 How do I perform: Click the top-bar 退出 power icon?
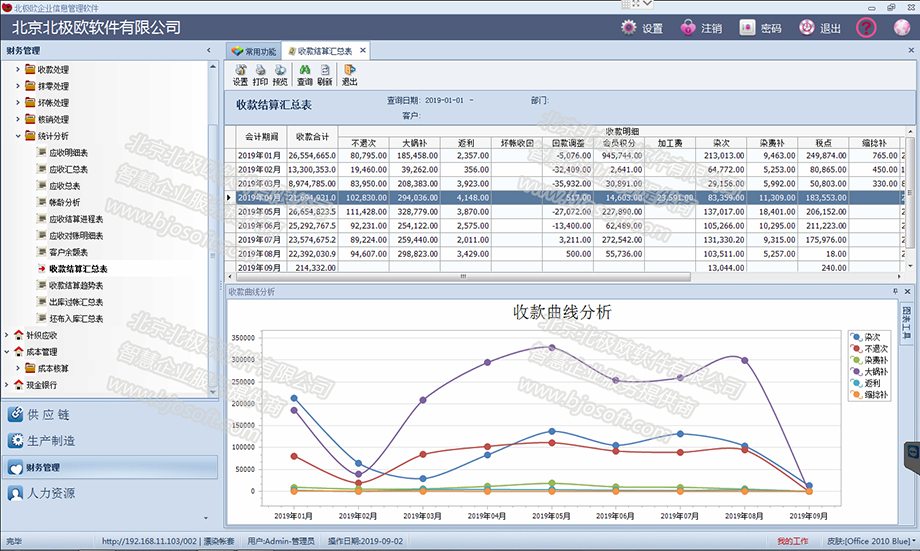click(807, 27)
